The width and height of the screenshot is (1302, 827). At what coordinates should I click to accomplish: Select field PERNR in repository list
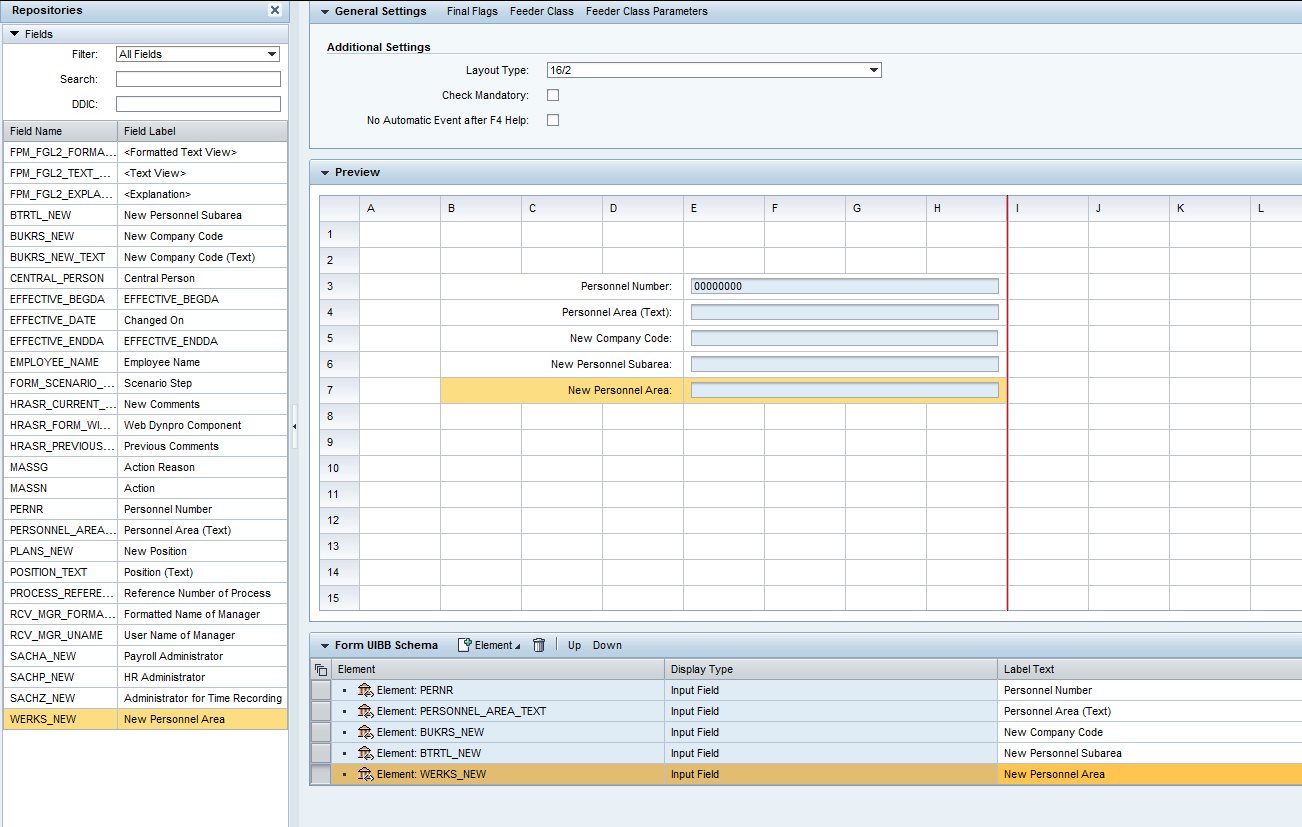coord(145,509)
